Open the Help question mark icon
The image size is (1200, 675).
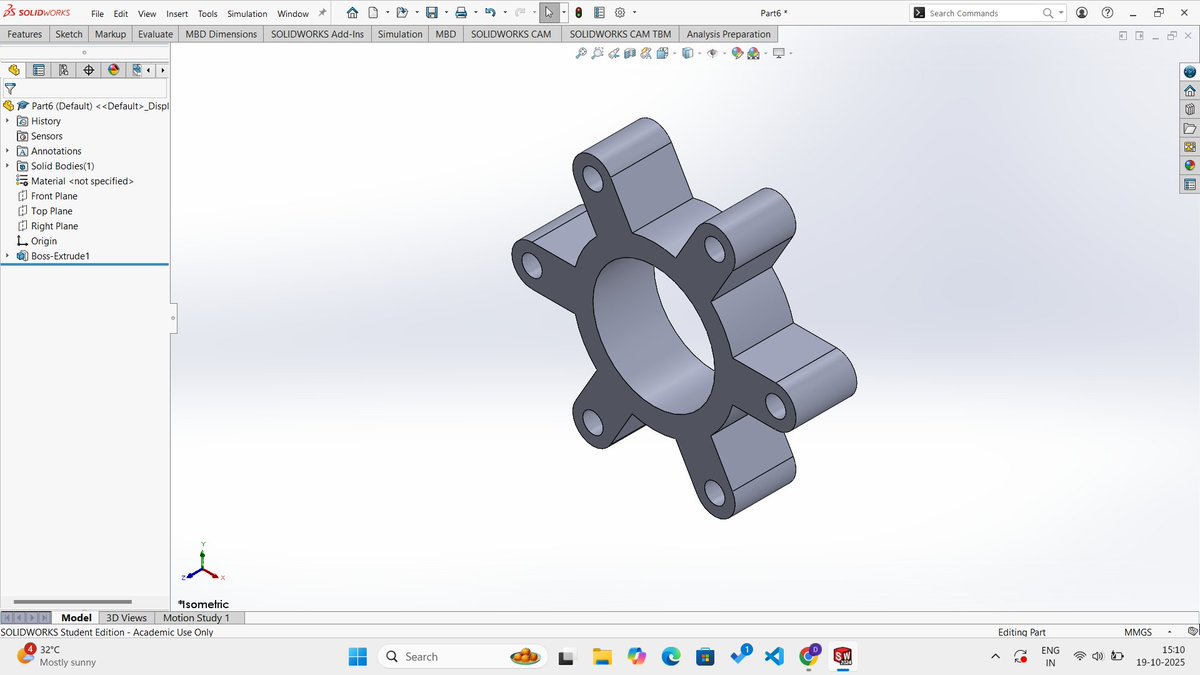(1107, 13)
